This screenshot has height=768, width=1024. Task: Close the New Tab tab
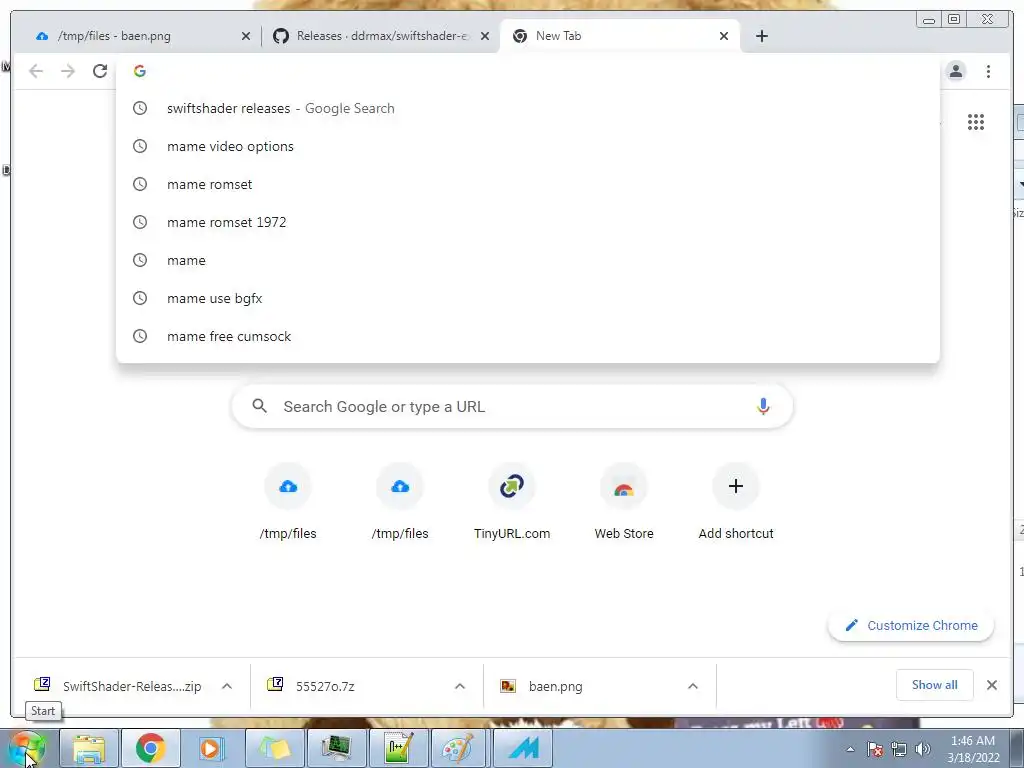tap(724, 36)
